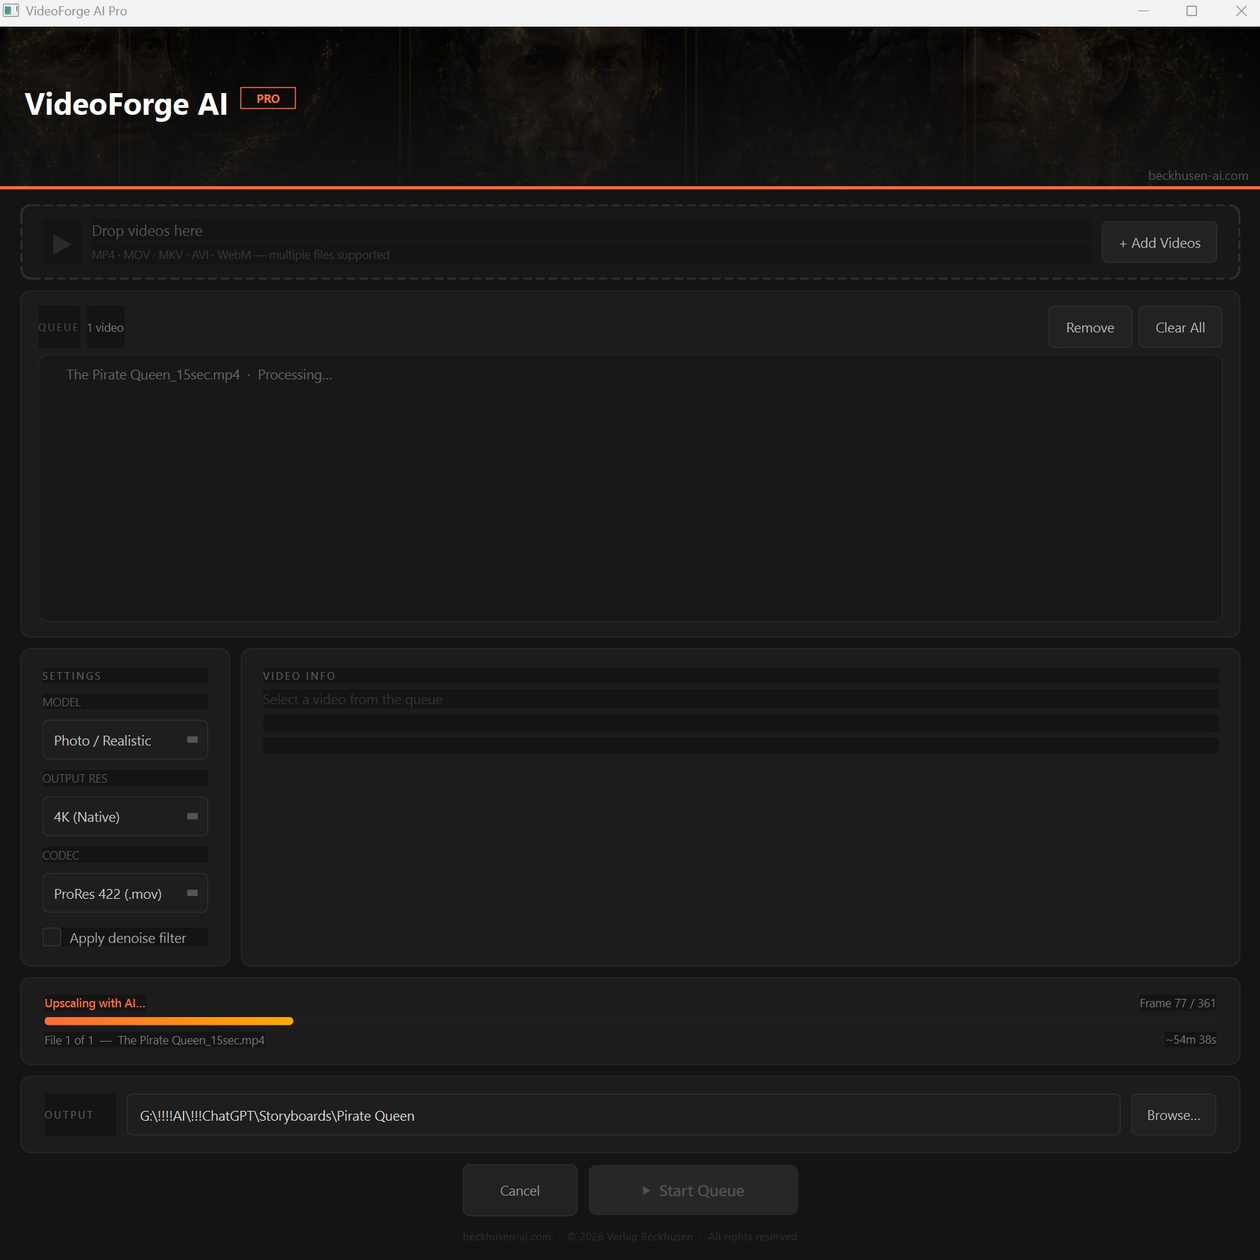Screen dimensions: 1260x1260
Task: Click the 1 video queue count label
Action: click(x=105, y=328)
